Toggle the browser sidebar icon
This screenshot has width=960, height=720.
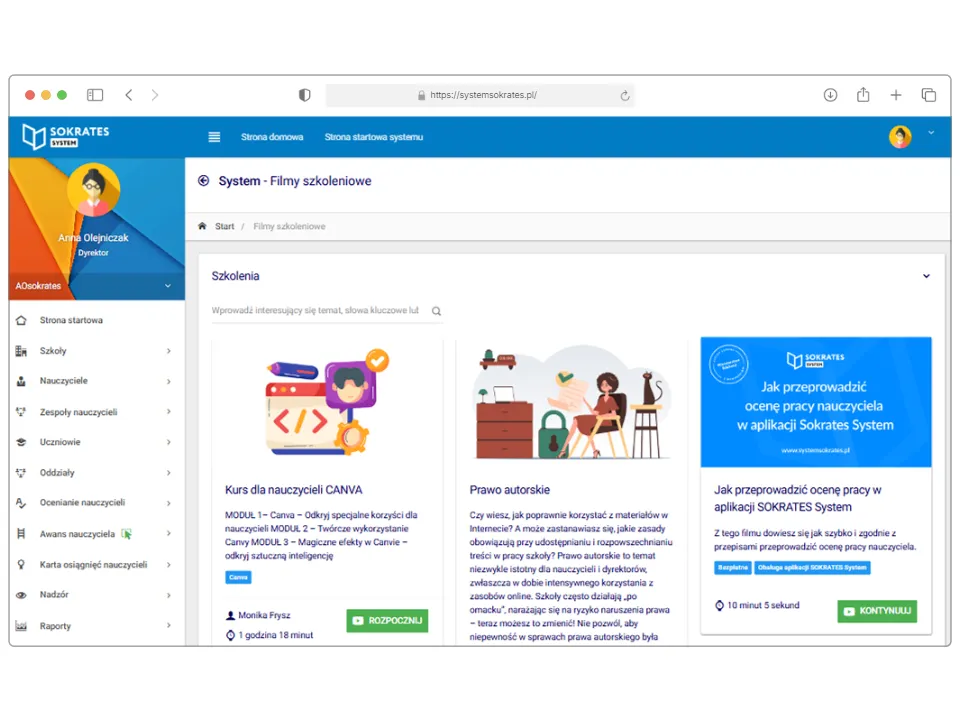tap(95, 95)
